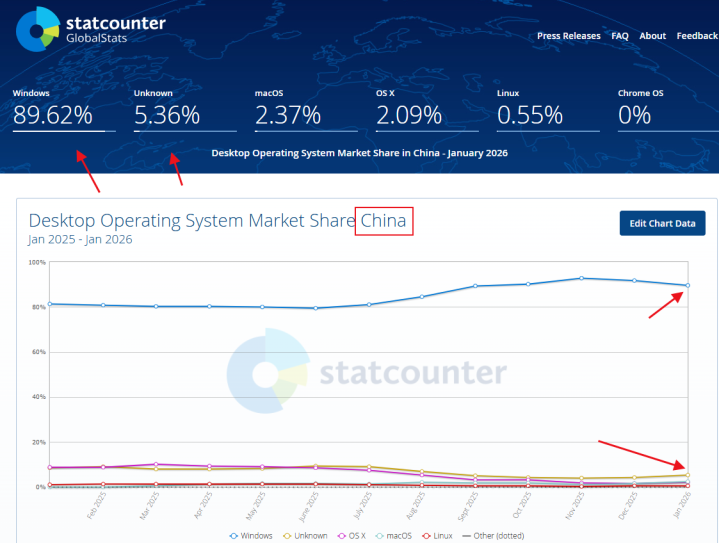The width and height of the screenshot is (719, 543).
Task: Toggle the Unknown series in chart legend
Action: pyautogui.click(x=305, y=536)
